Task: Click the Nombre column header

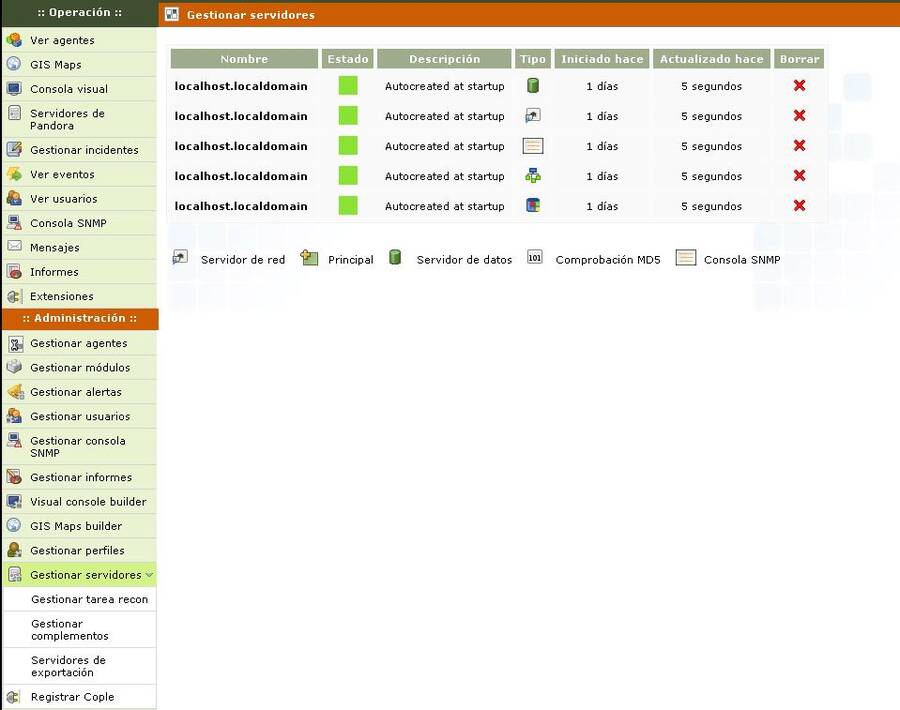Action: (244, 59)
